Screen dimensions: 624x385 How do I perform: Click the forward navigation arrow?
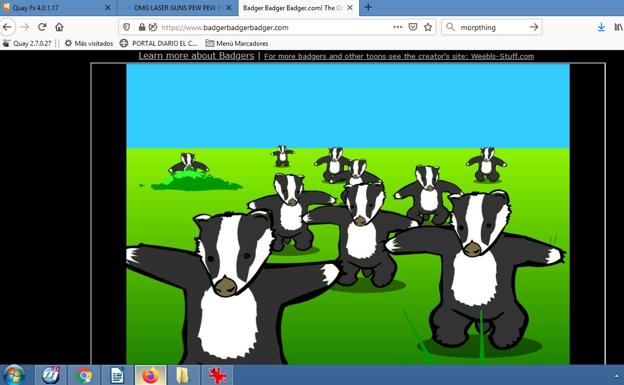[25, 27]
